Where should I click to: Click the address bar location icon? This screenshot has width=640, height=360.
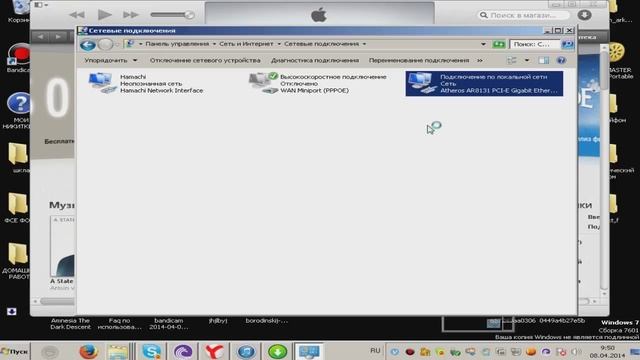pyautogui.click(x=130, y=44)
